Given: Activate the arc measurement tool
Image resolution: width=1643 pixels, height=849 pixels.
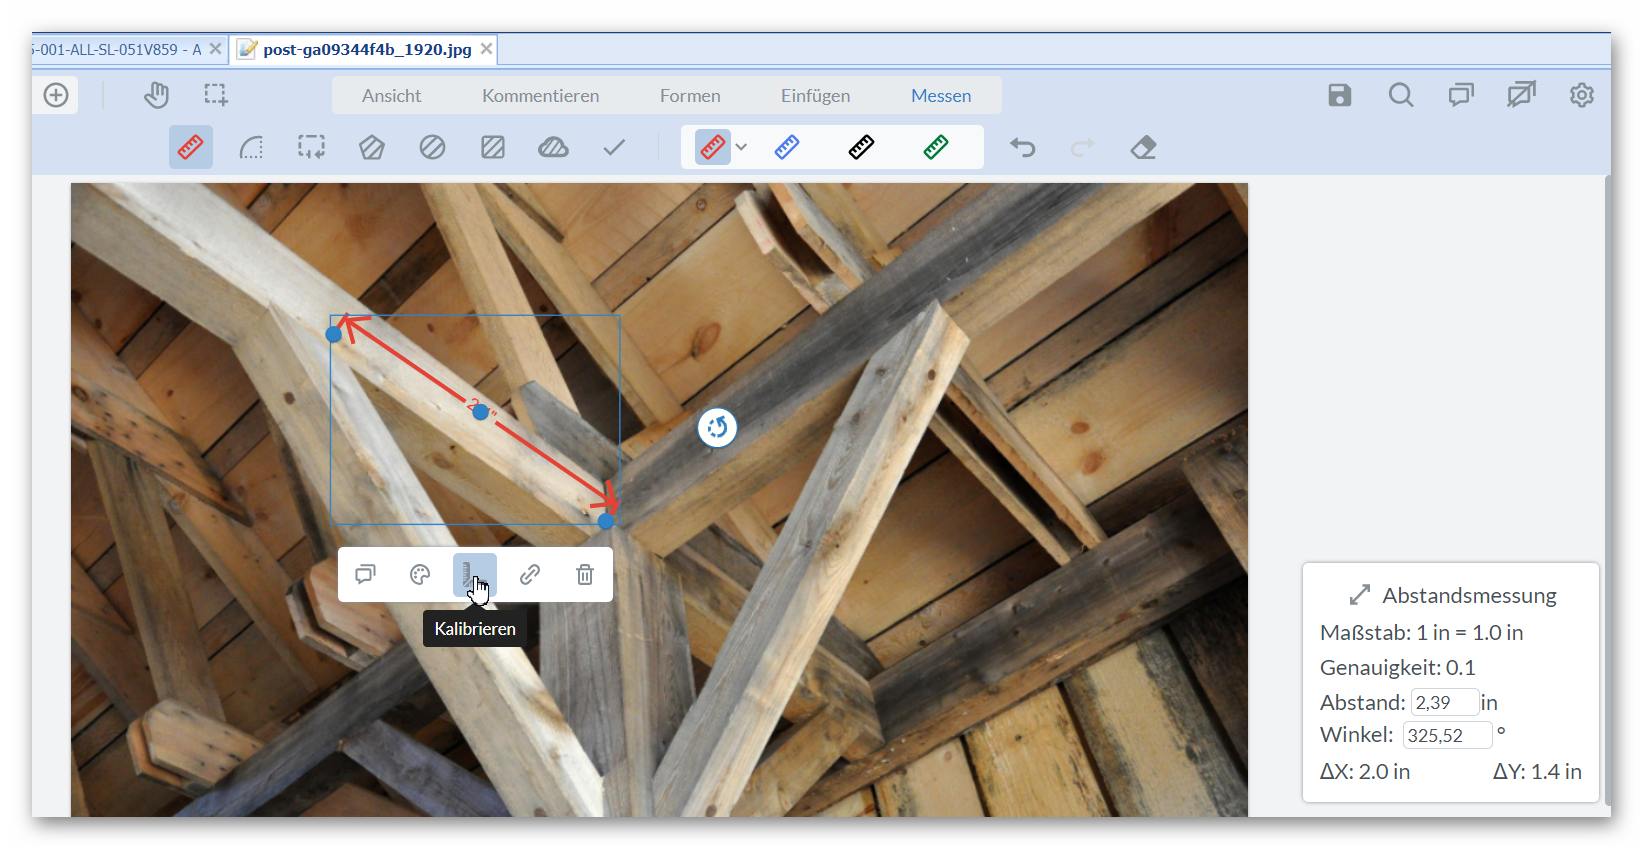Looking at the screenshot, I should (x=251, y=148).
